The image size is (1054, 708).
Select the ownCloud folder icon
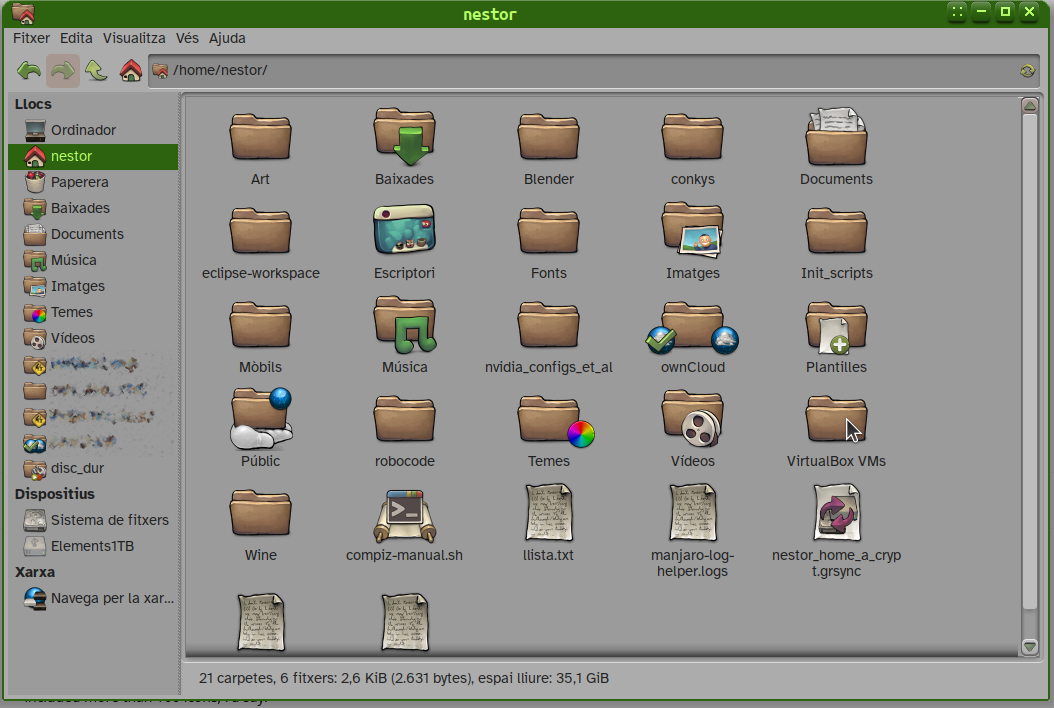[692, 328]
